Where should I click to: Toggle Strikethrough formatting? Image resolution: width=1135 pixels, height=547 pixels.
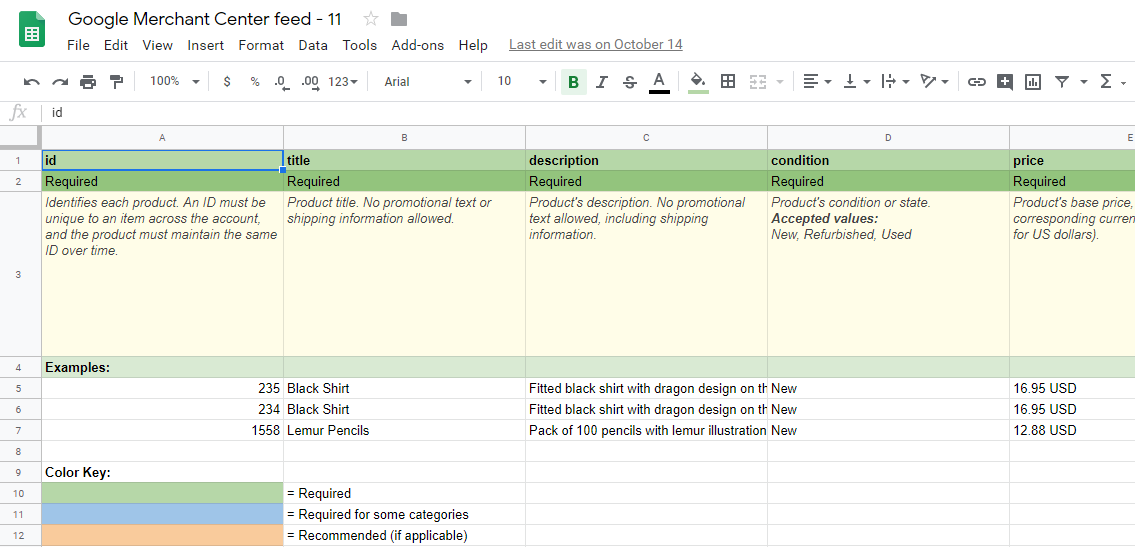[x=630, y=82]
